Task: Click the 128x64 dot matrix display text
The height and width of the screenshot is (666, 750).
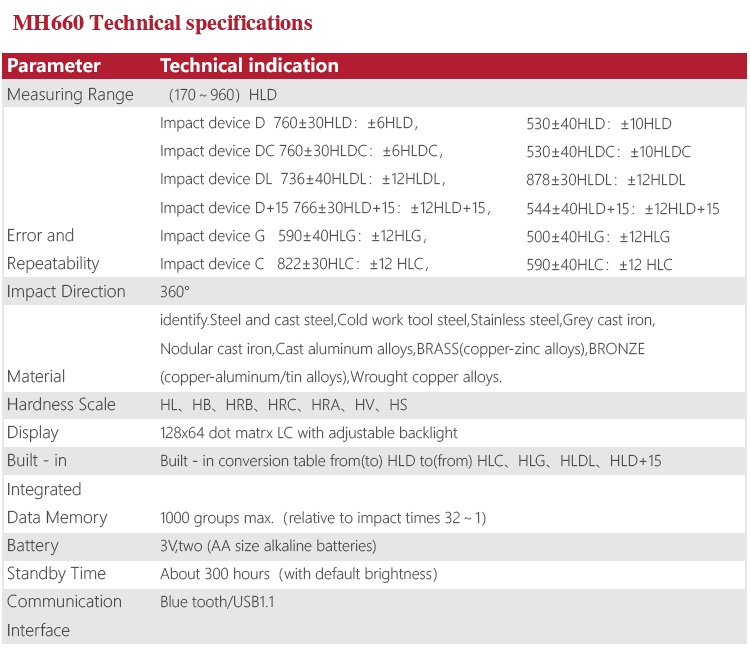Action: pyautogui.click(x=309, y=433)
